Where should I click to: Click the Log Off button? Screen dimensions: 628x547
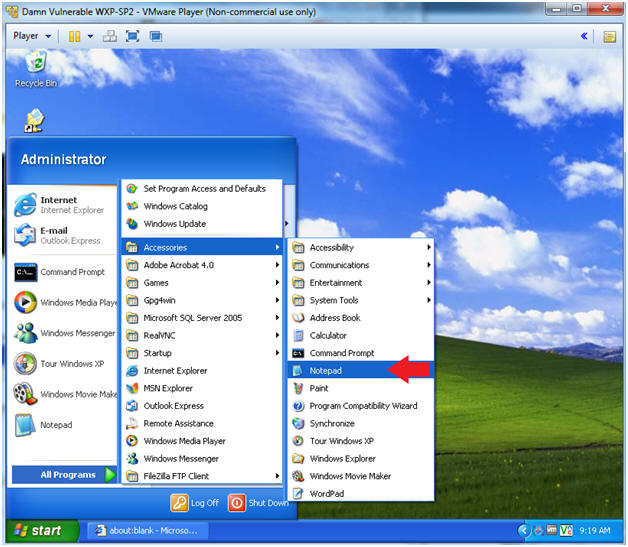click(195, 503)
